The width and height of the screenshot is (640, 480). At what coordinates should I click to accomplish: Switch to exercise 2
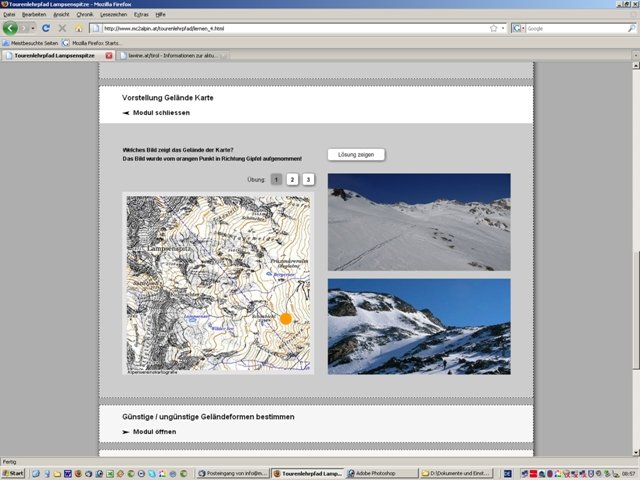(292, 179)
